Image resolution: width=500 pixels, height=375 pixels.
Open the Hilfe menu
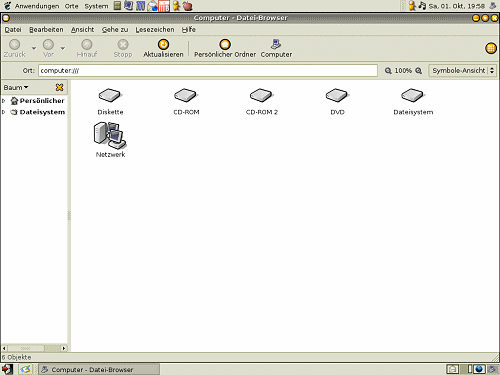[x=189, y=30]
